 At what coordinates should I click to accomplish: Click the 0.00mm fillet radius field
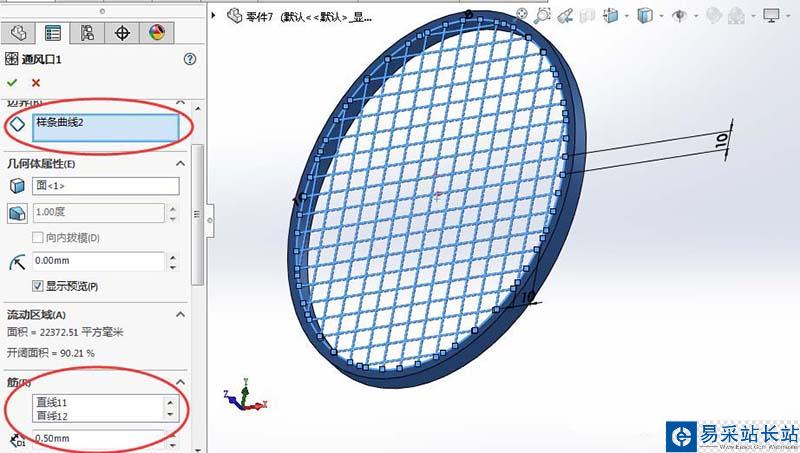98,261
